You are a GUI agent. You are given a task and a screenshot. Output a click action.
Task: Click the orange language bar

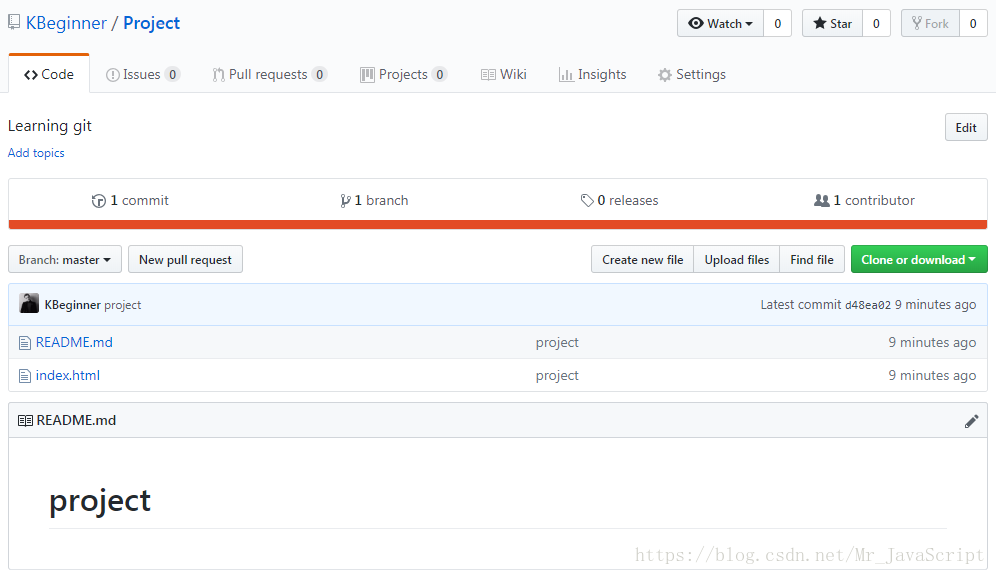pyautogui.click(x=498, y=224)
